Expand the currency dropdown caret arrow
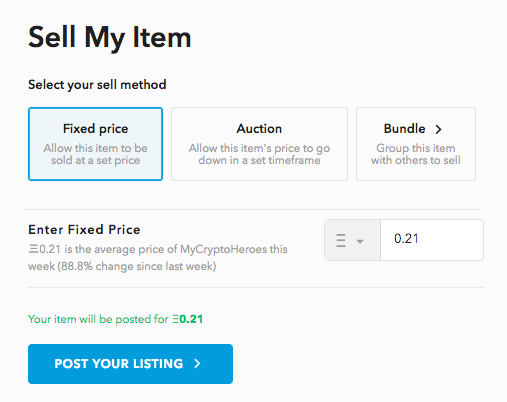The image size is (507, 402). coord(360,241)
